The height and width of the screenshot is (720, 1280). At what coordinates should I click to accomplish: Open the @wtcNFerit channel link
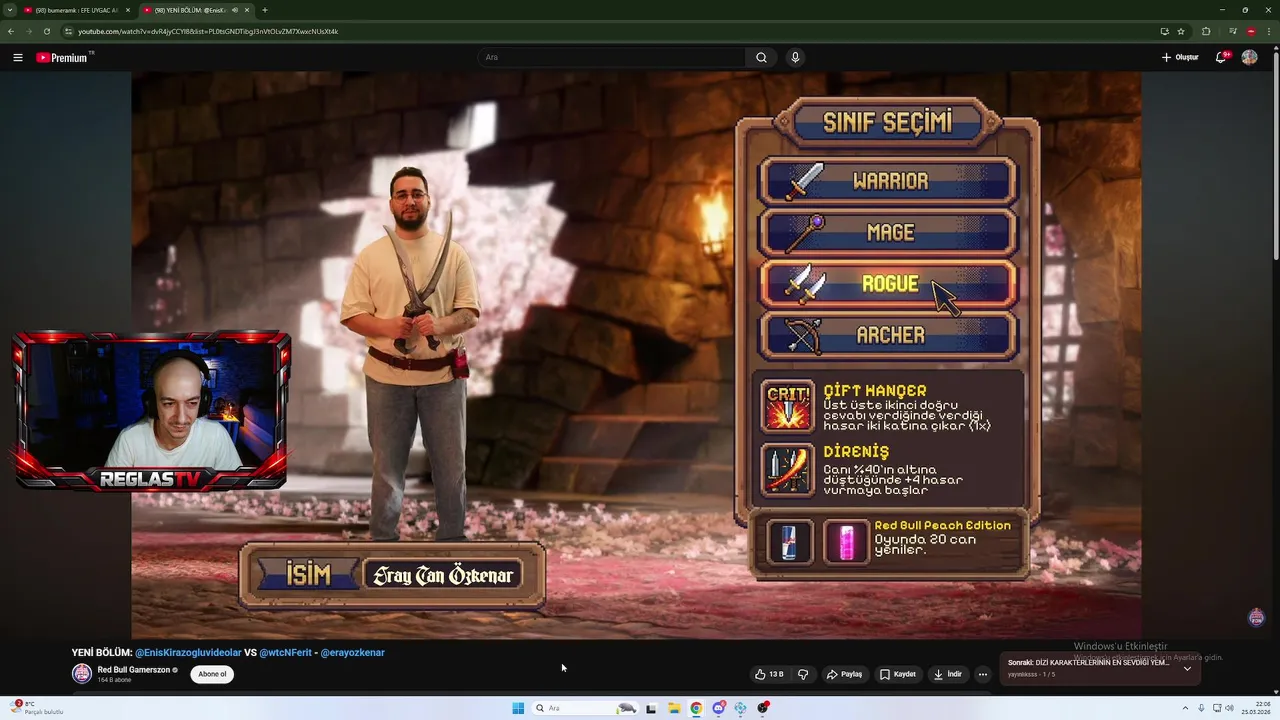point(286,652)
